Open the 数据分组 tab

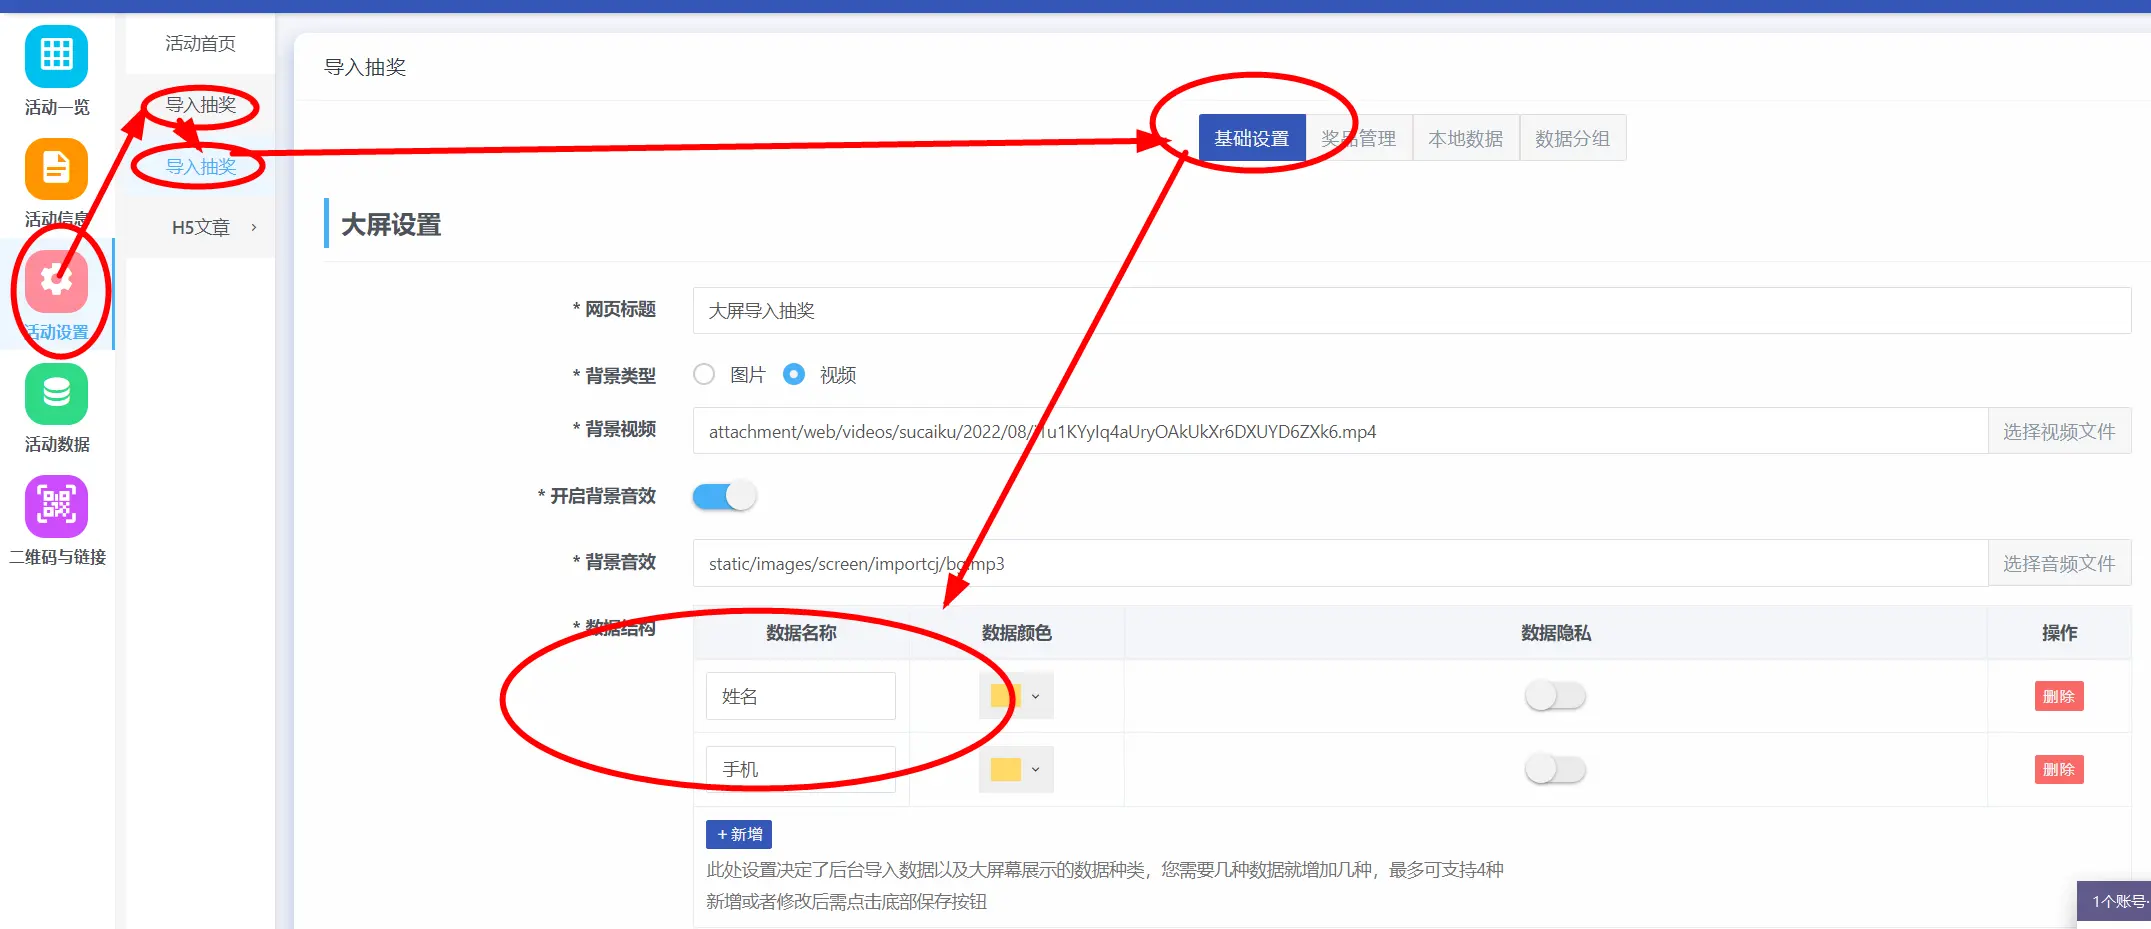1572,138
